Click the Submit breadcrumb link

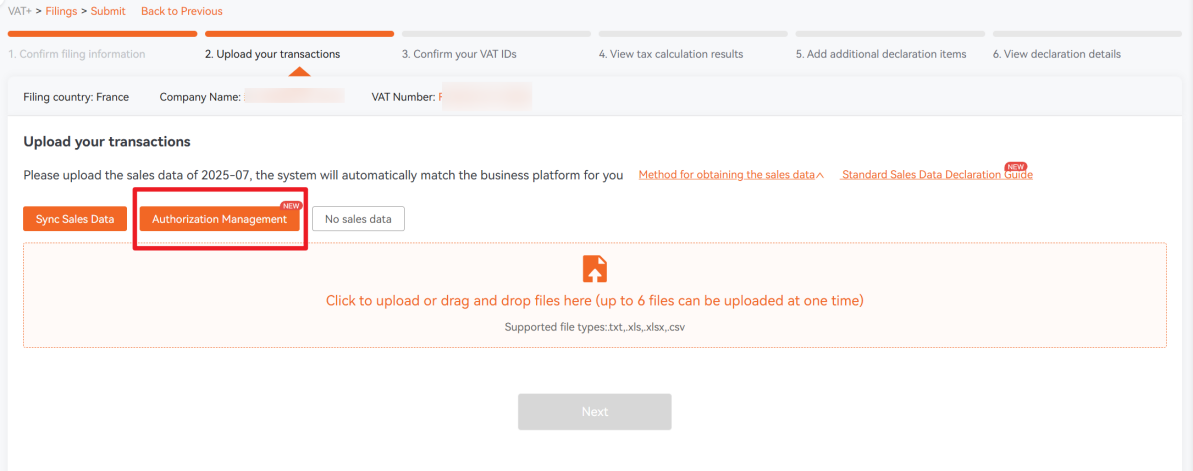(x=108, y=11)
